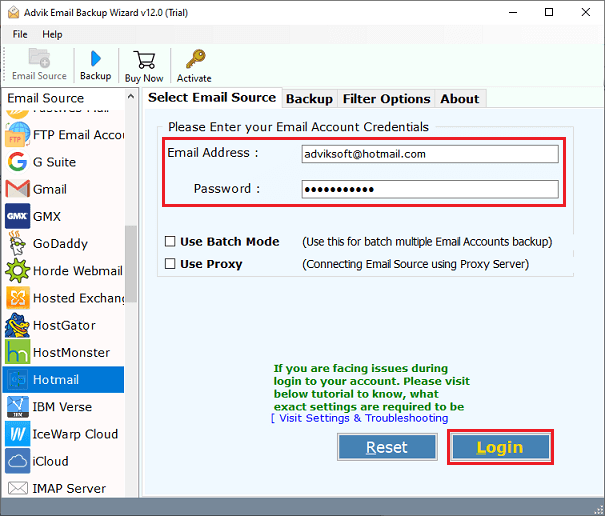Image resolution: width=605 pixels, height=516 pixels.
Task: Open the Buy Now shopping cart
Action: point(144,60)
